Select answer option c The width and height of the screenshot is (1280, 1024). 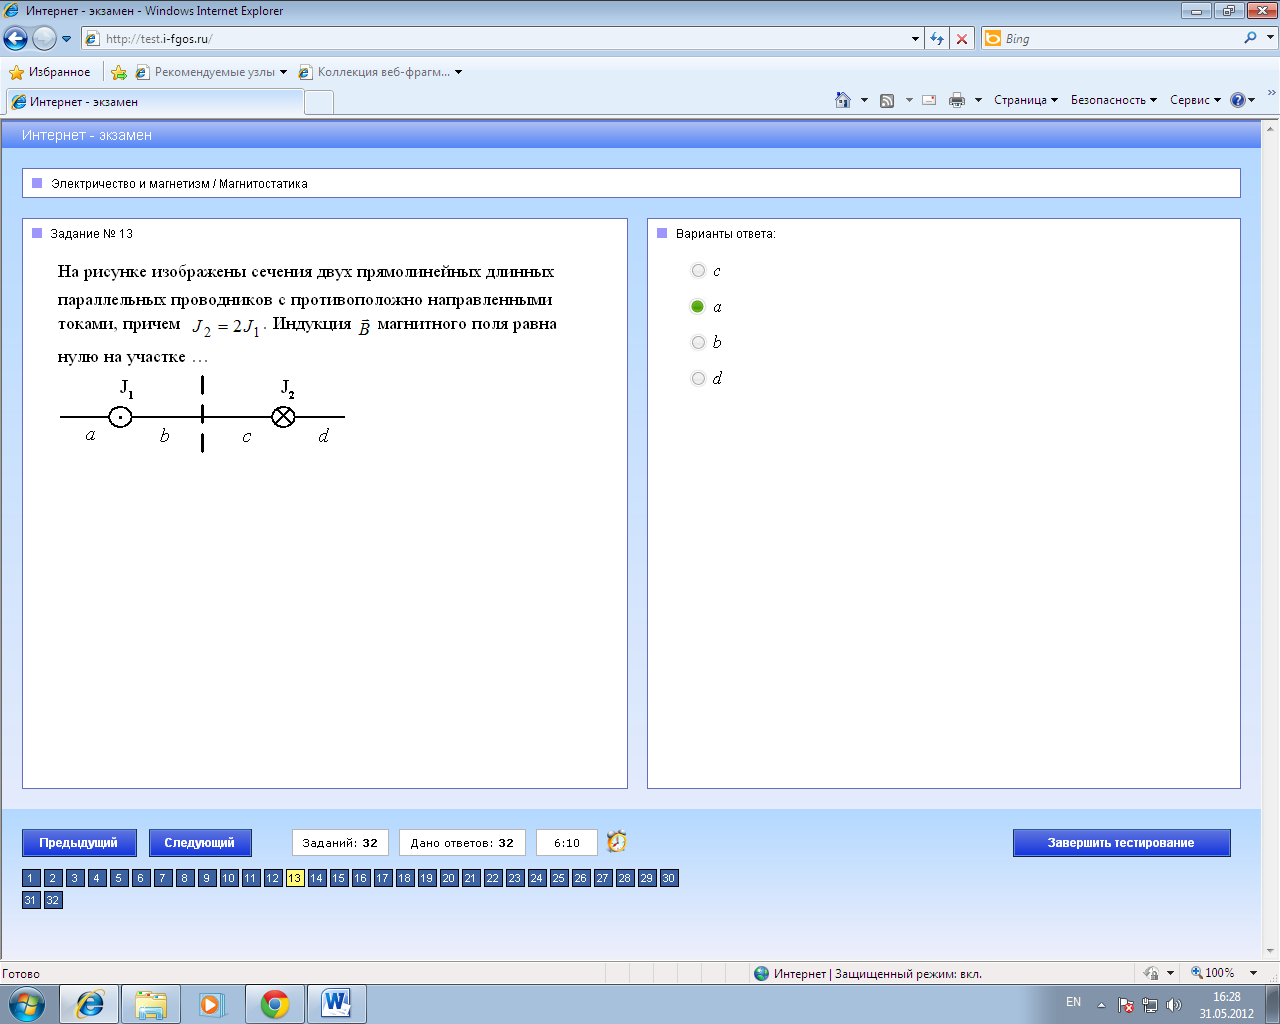698,270
